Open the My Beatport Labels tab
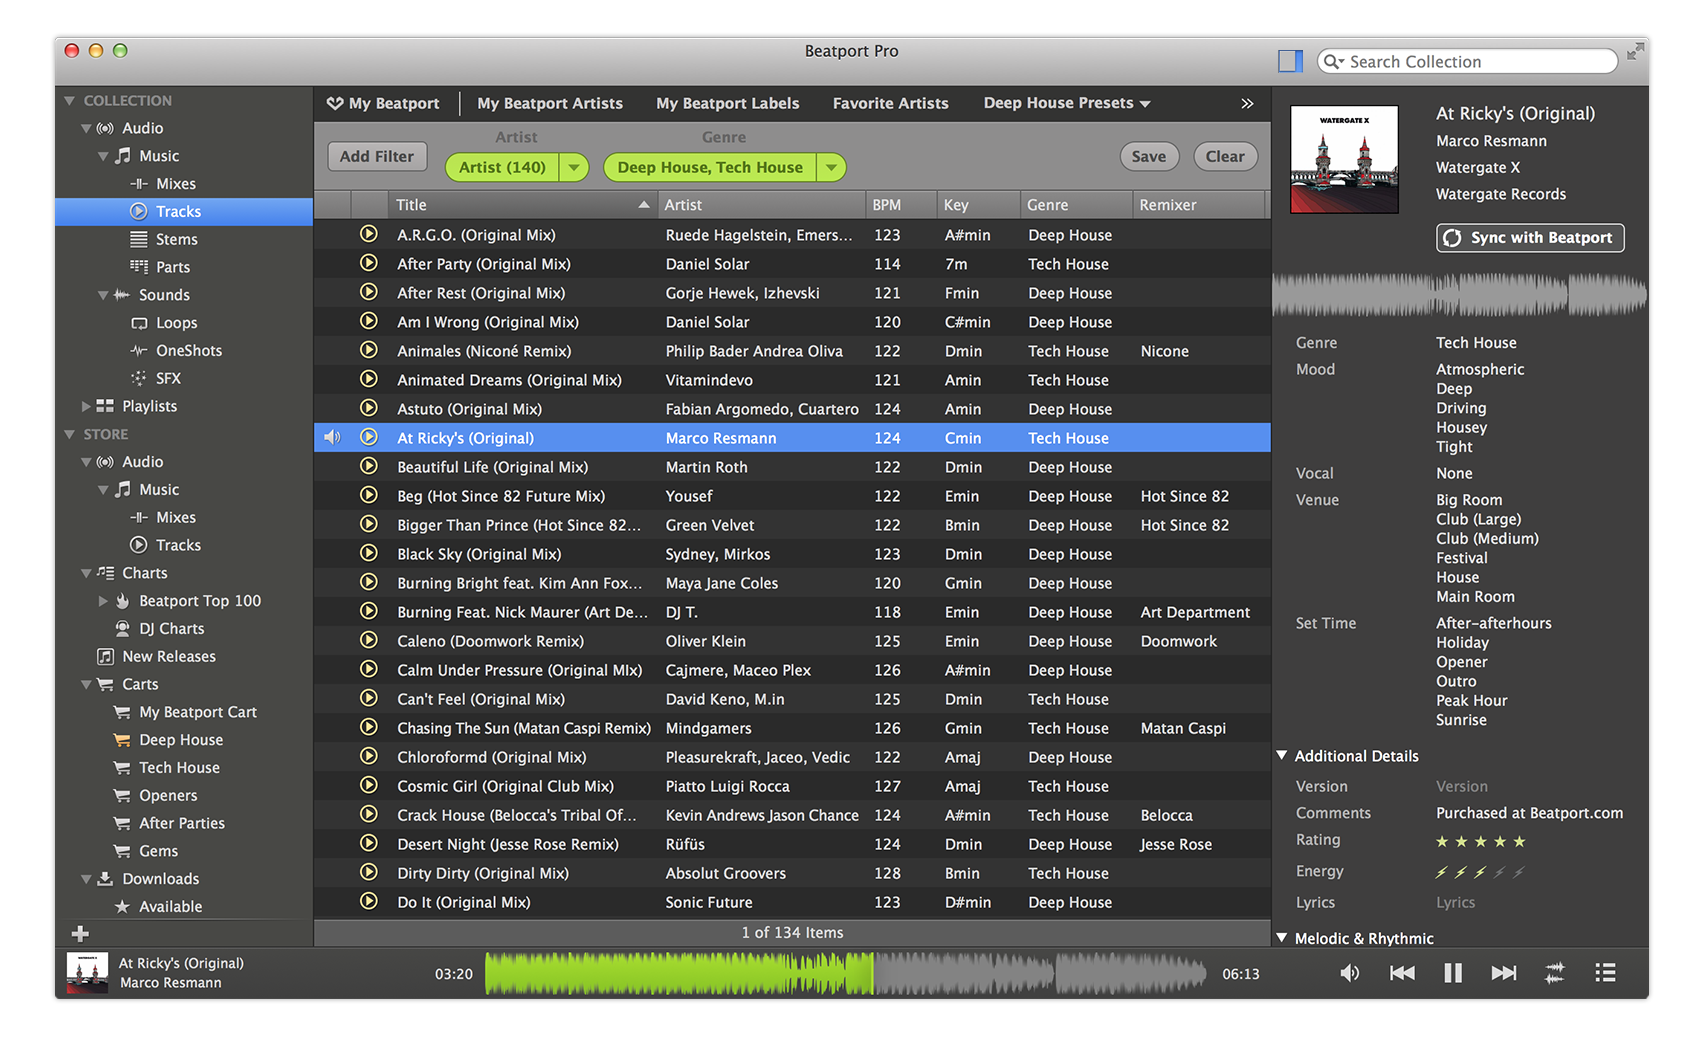Viewport: 1700px width, 1060px height. pyautogui.click(x=727, y=103)
